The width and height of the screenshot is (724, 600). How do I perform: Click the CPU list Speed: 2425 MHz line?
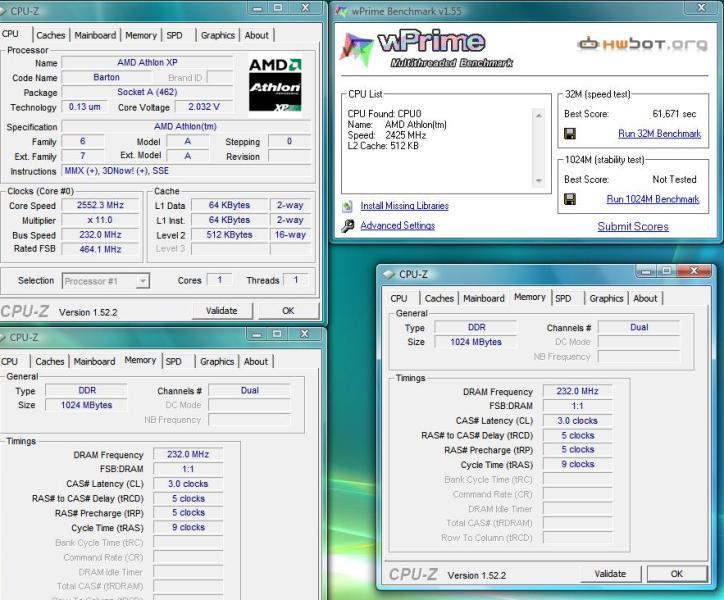tap(387, 135)
